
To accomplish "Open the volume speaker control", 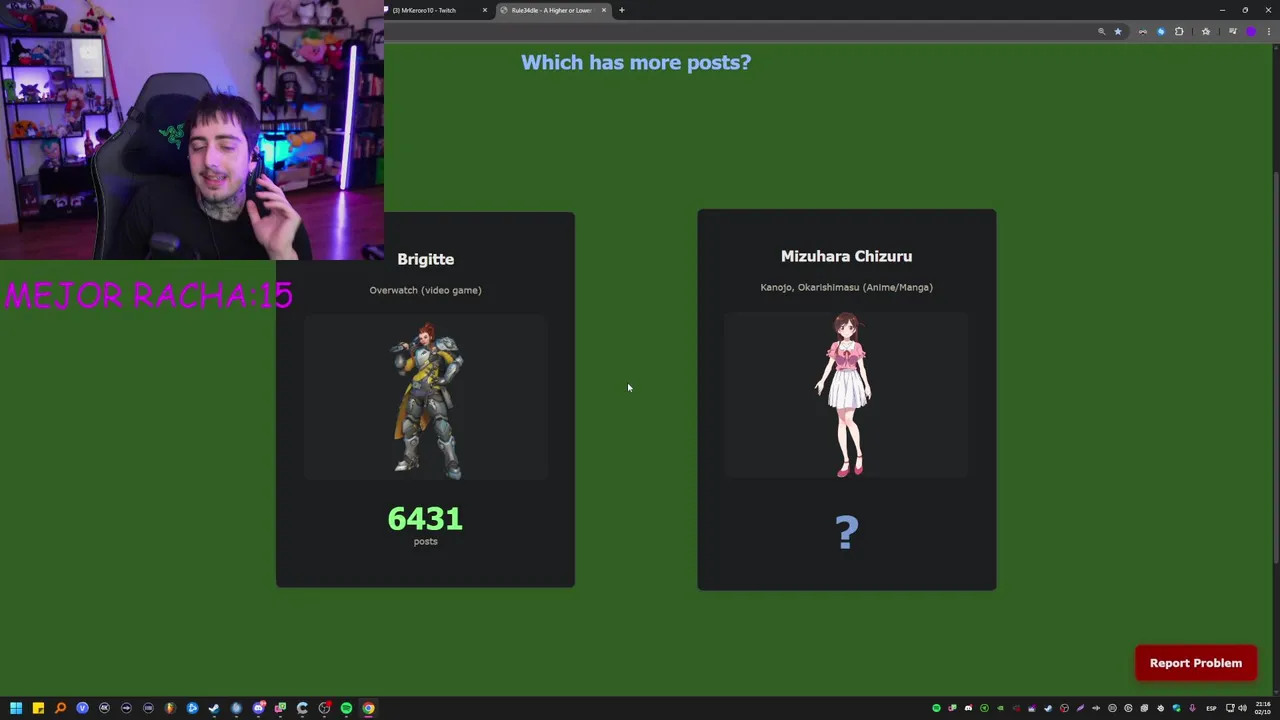I will tap(1243, 708).
